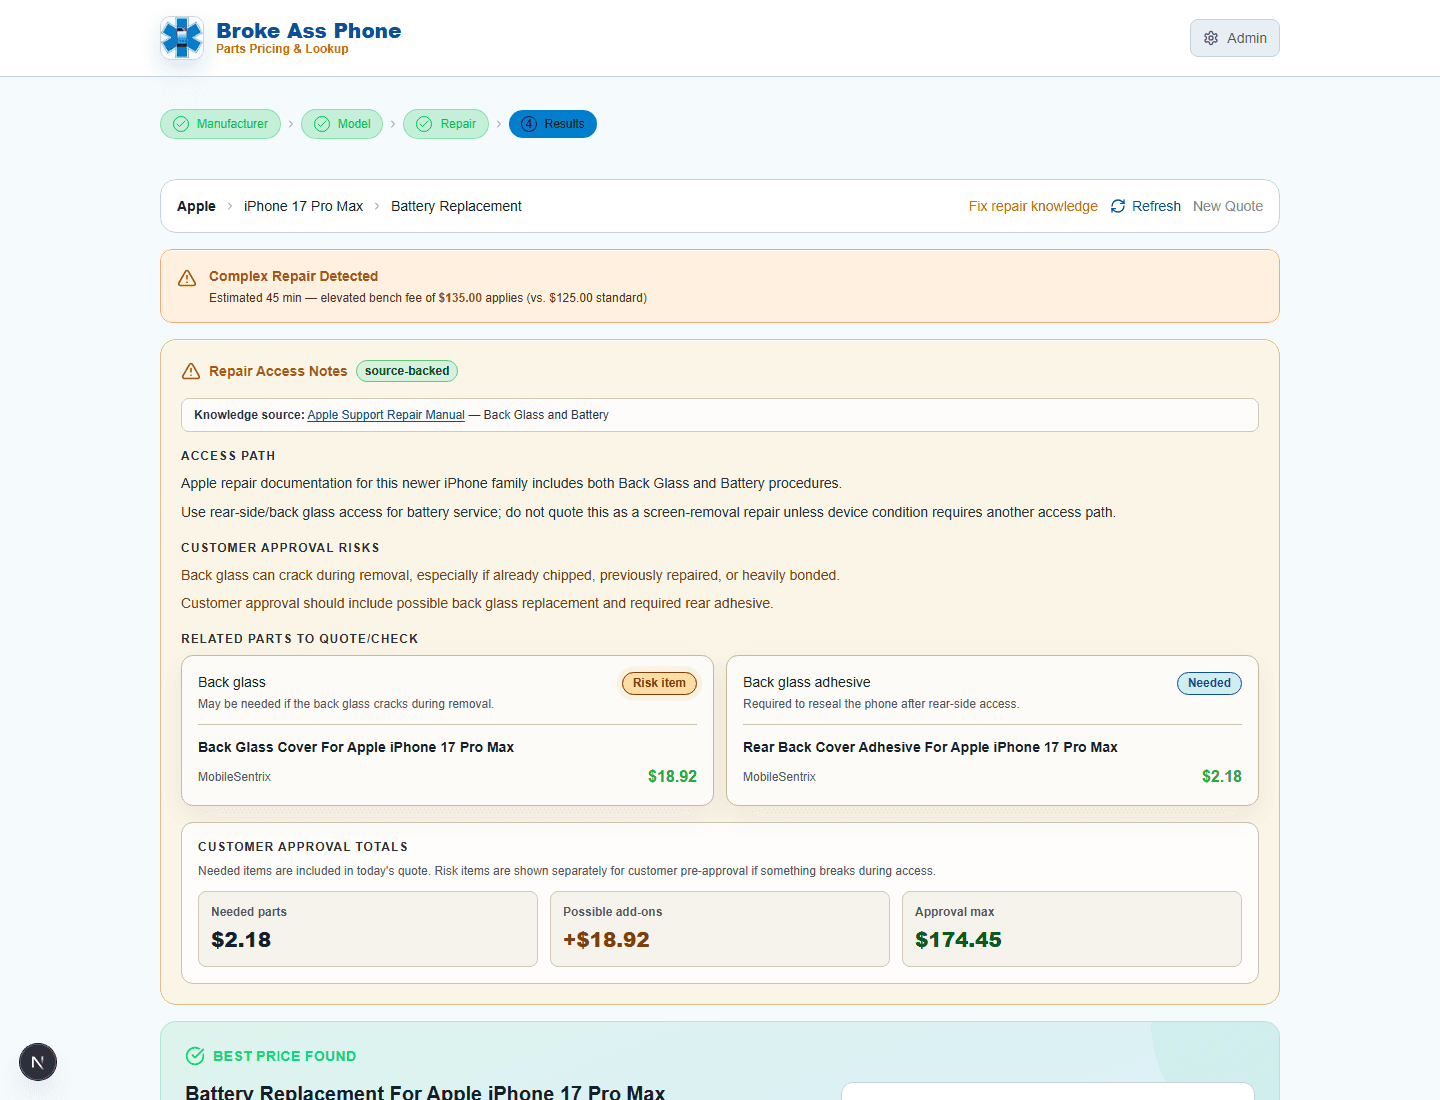Start a New Quote
The width and height of the screenshot is (1440, 1100).
tap(1228, 206)
